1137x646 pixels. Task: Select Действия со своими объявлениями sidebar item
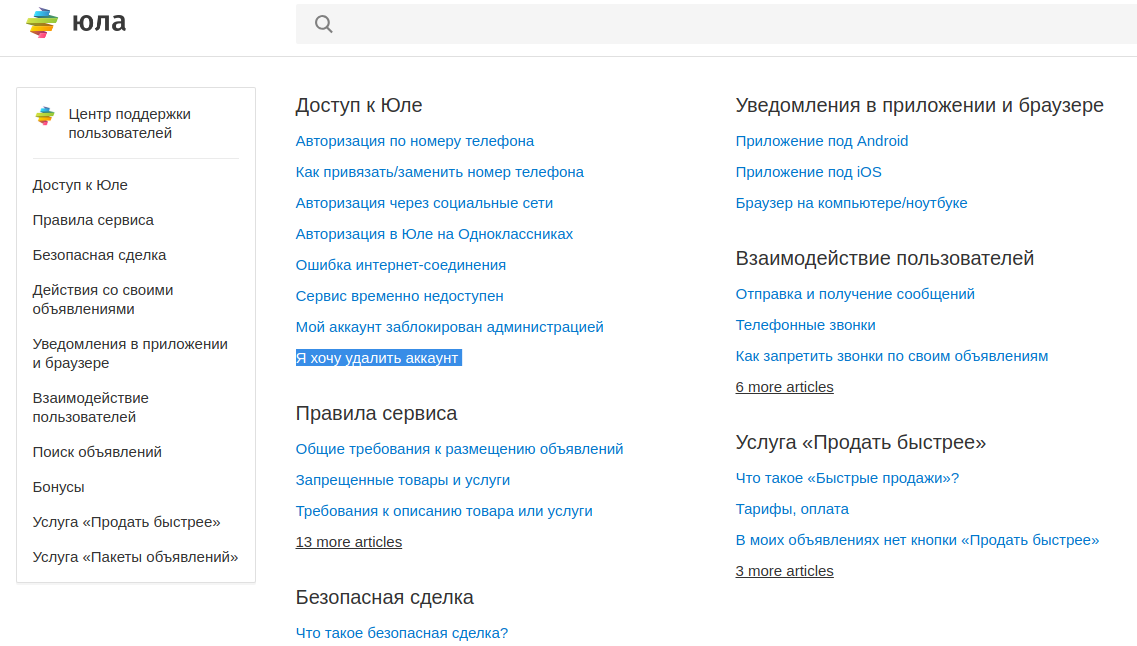103,299
